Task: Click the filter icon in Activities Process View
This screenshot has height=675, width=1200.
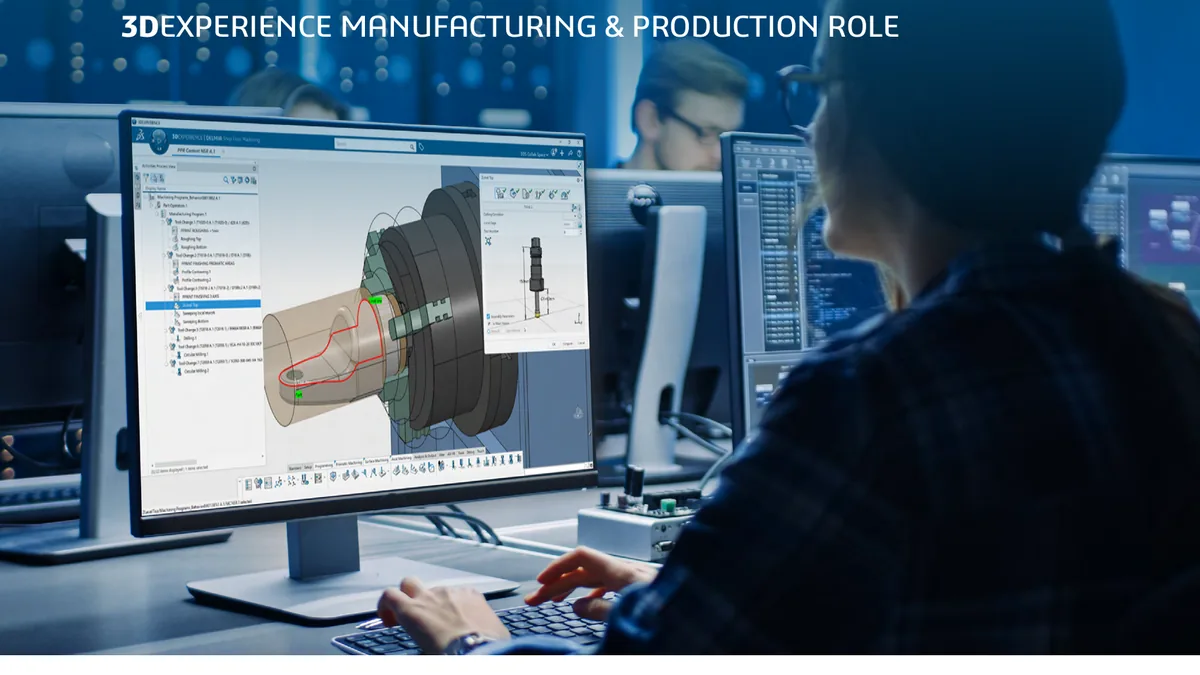Action: (146, 177)
